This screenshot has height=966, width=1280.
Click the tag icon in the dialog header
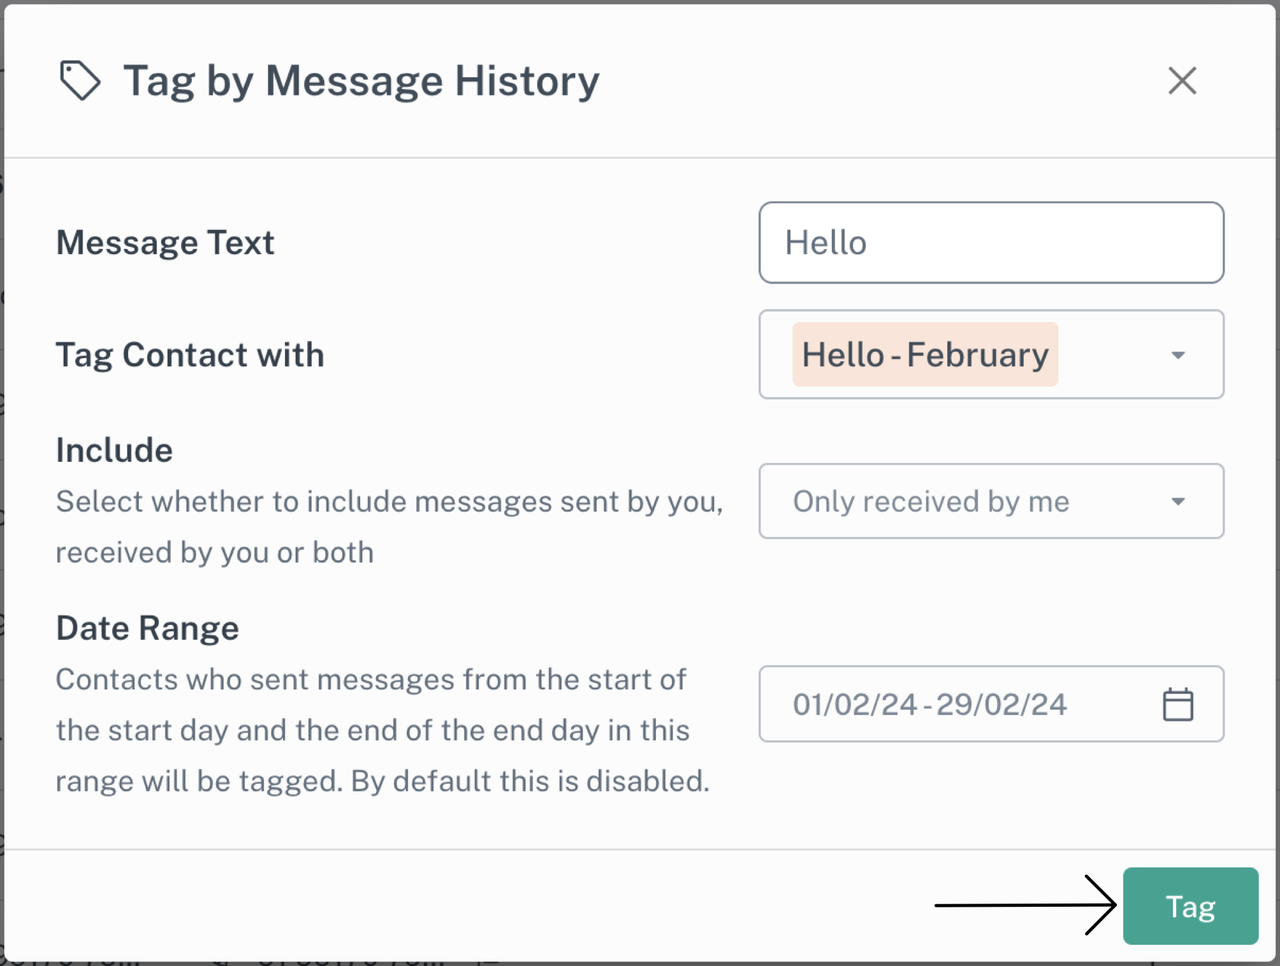pos(80,81)
